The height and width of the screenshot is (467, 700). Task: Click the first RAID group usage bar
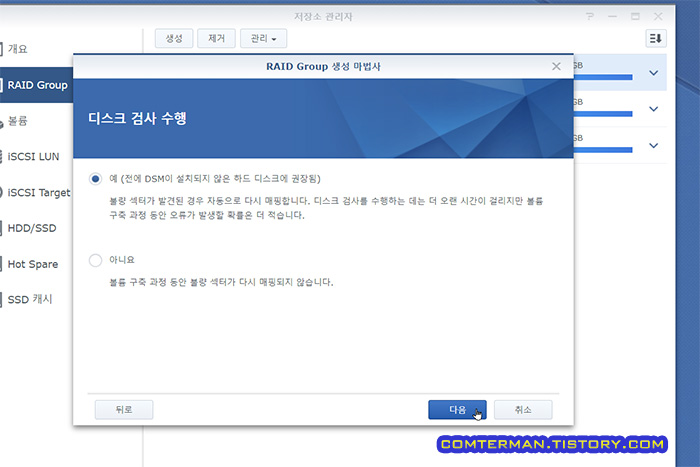click(x=603, y=77)
